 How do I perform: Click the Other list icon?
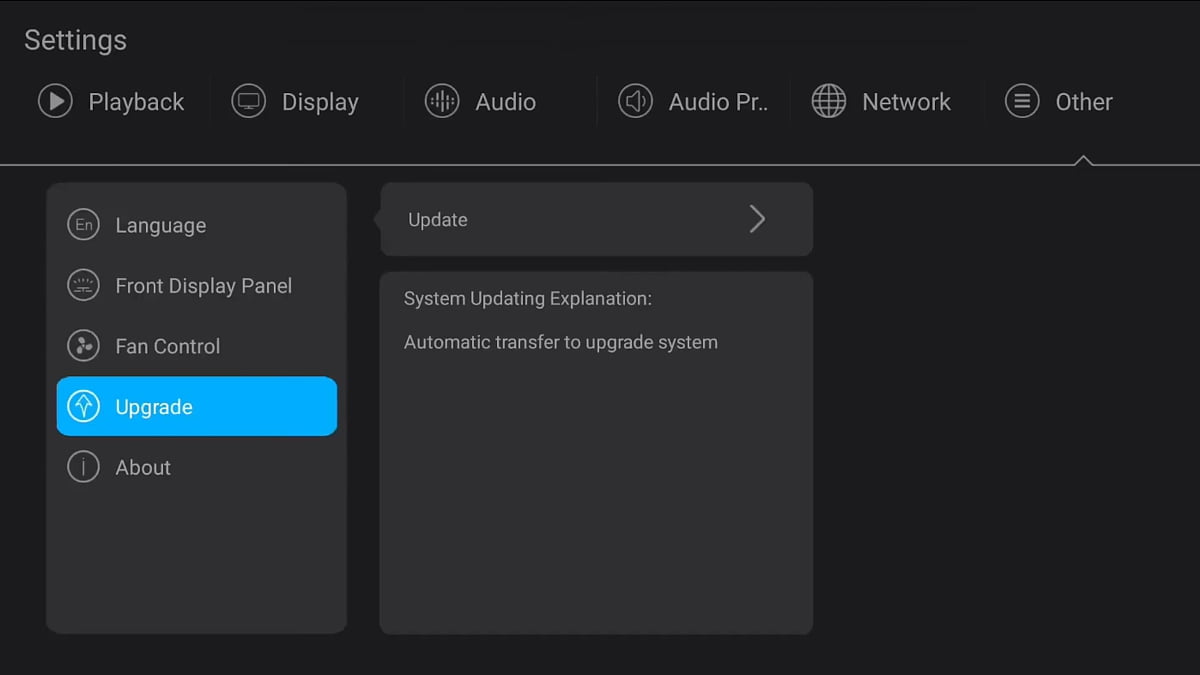[1022, 101]
